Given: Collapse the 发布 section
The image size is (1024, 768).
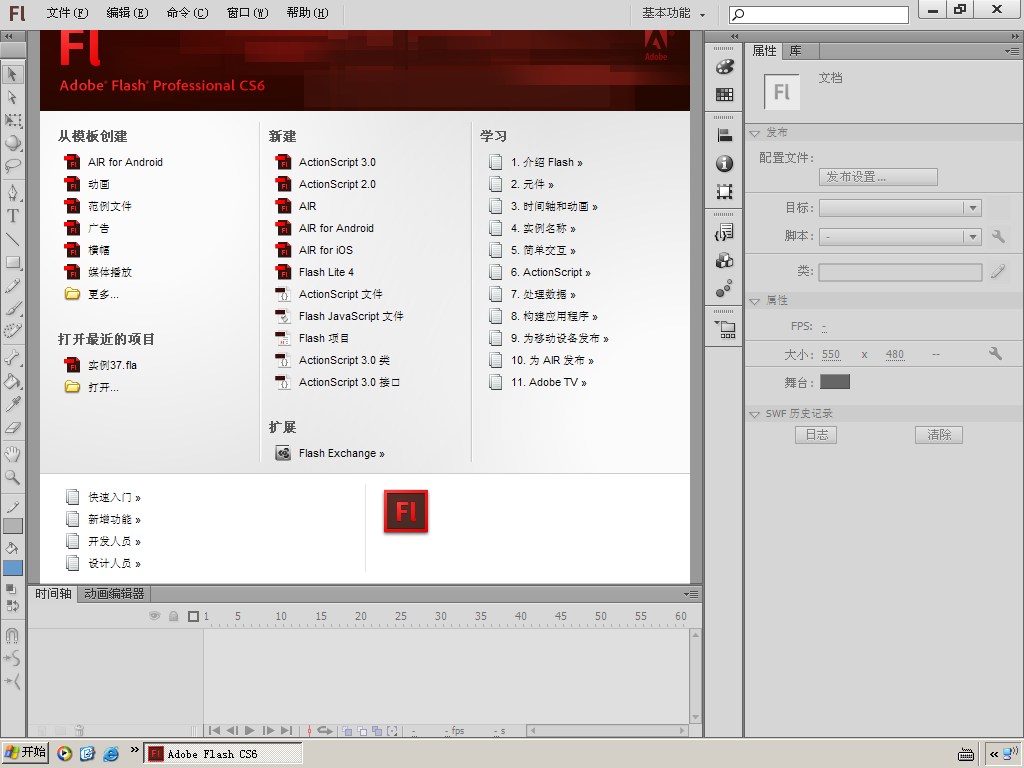Looking at the screenshot, I should tap(755, 133).
